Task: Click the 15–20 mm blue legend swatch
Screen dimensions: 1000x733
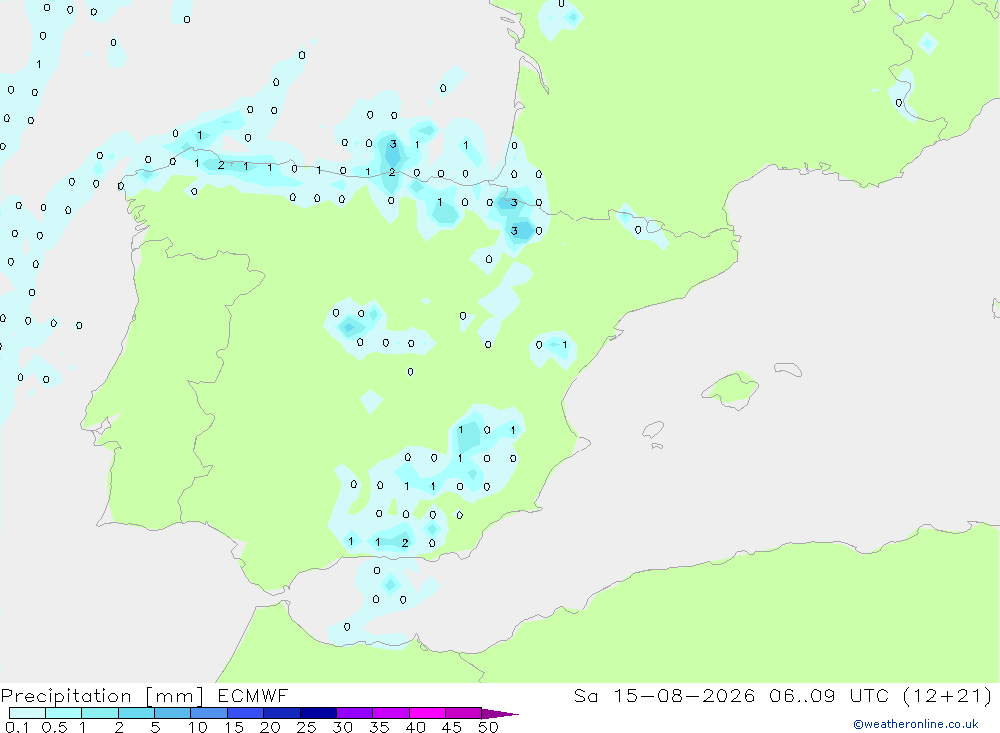Action: click(246, 713)
